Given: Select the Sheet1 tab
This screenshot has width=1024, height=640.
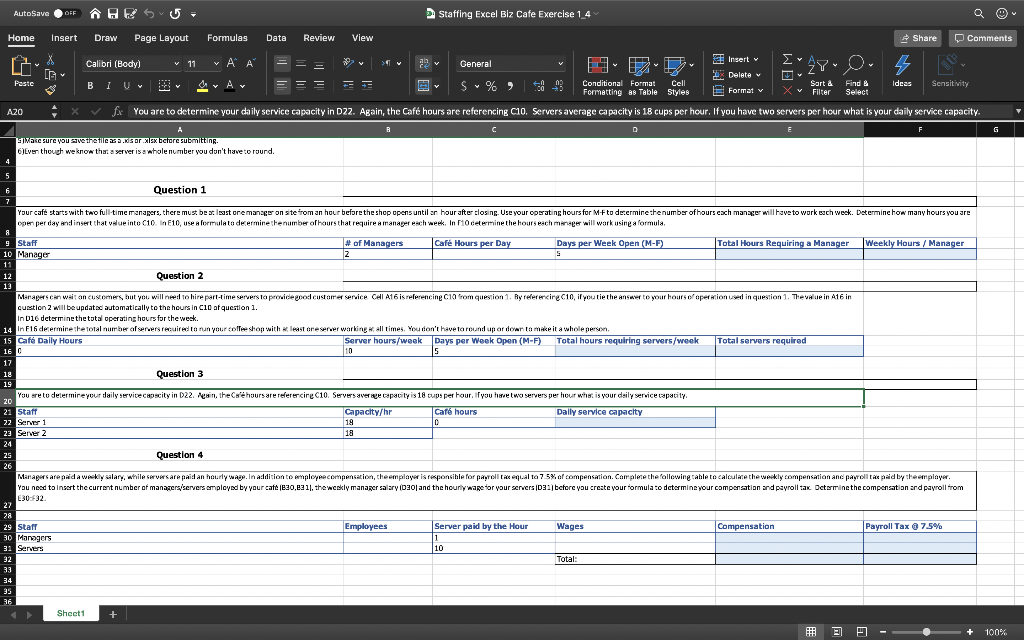Looking at the screenshot, I should (x=69, y=613).
